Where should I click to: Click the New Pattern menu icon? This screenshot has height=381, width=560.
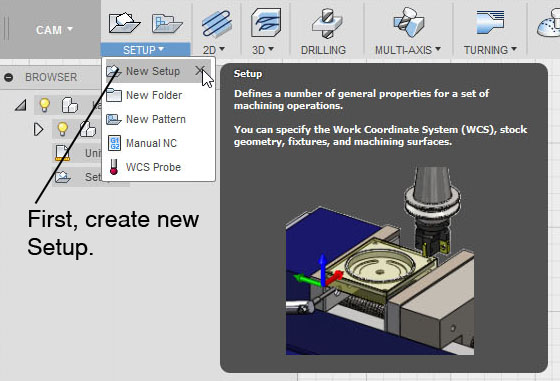click(x=114, y=119)
